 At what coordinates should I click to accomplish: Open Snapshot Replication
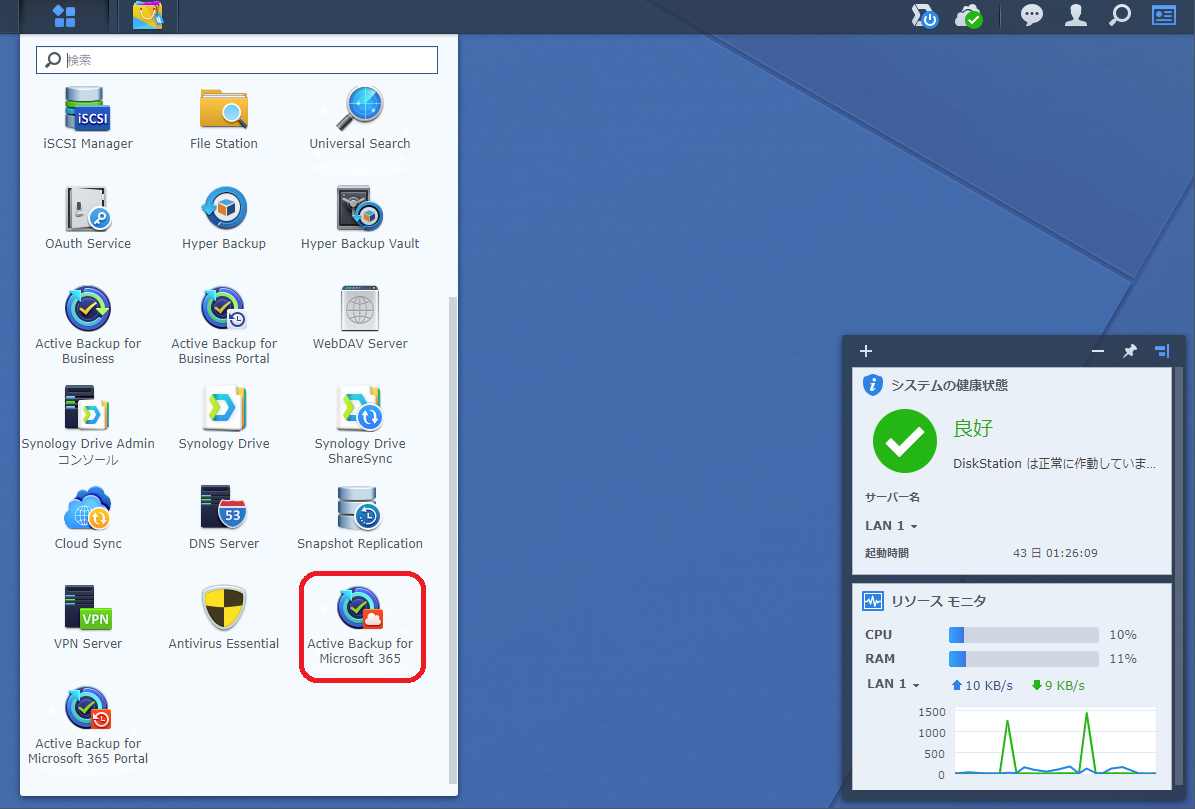360,518
